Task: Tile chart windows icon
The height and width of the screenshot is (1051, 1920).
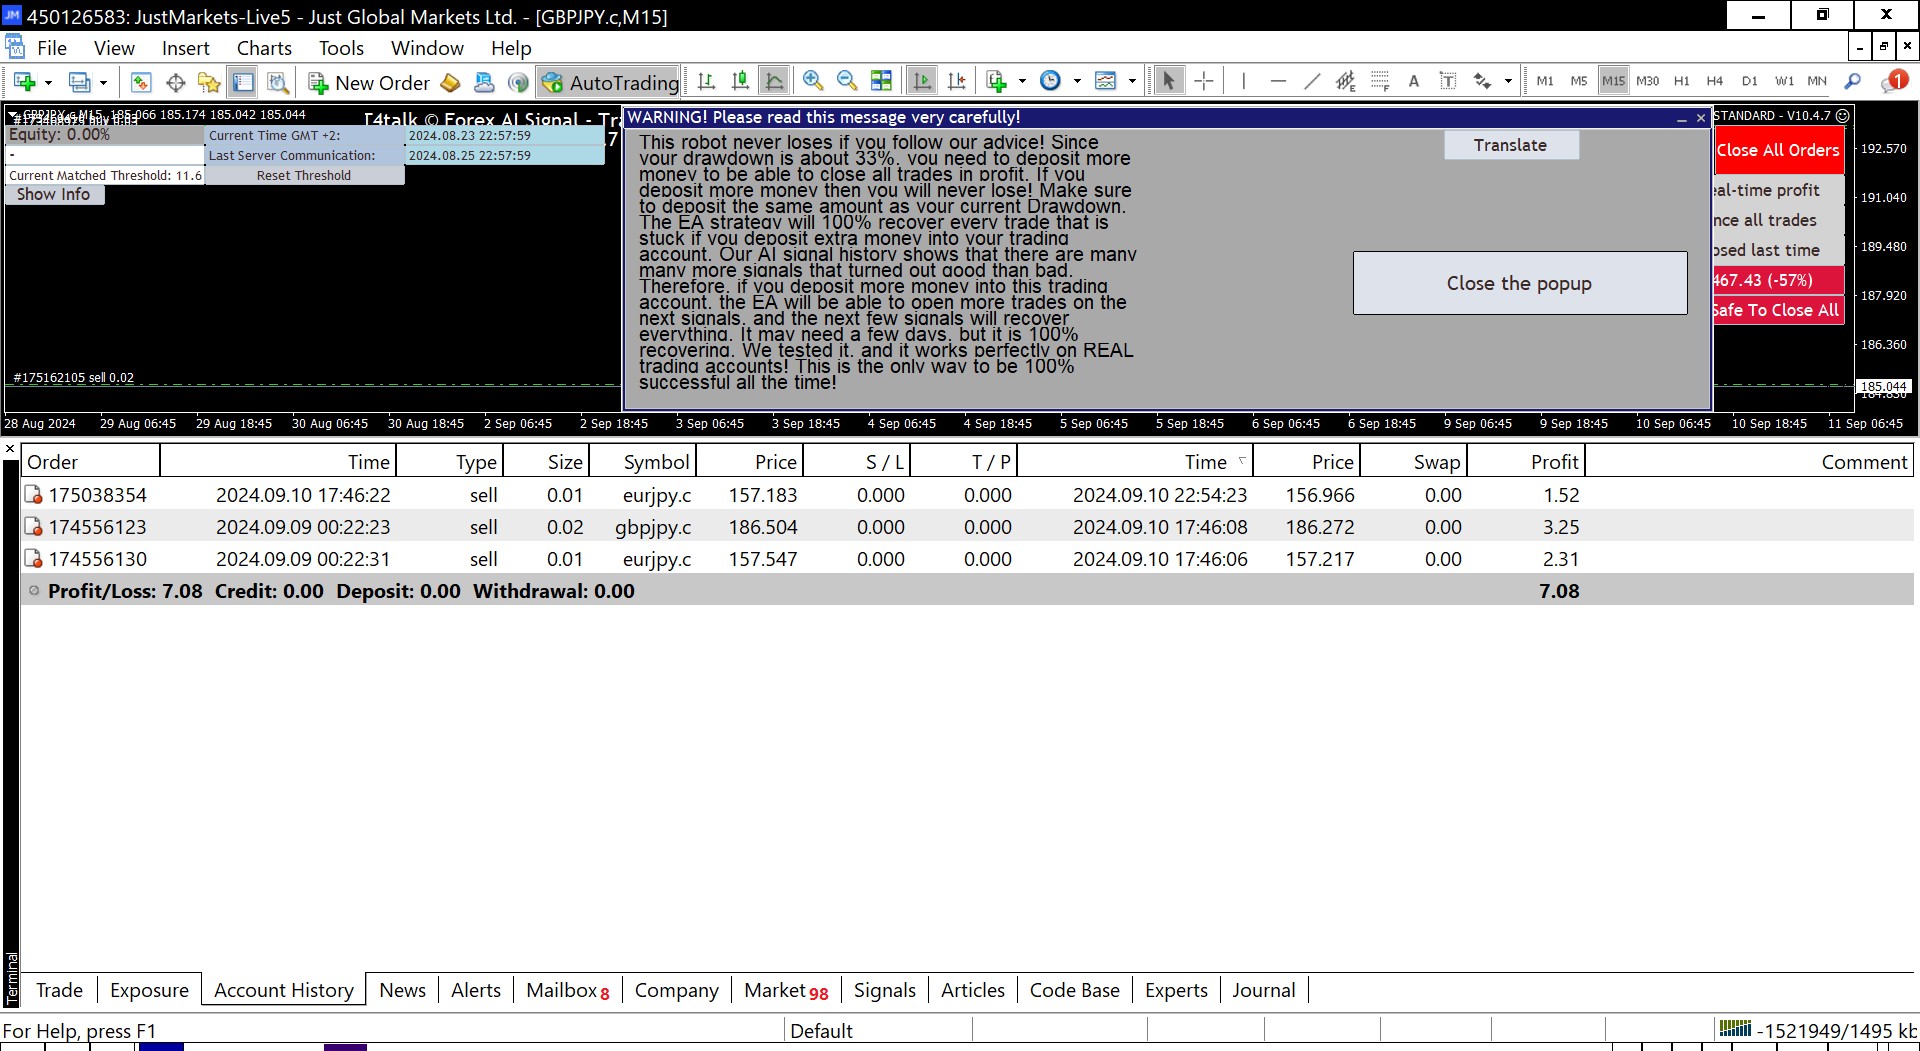Action: pyautogui.click(x=881, y=82)
